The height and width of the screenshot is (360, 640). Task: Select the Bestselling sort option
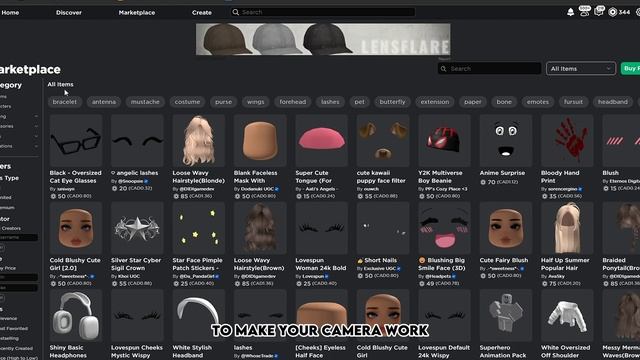10,338
